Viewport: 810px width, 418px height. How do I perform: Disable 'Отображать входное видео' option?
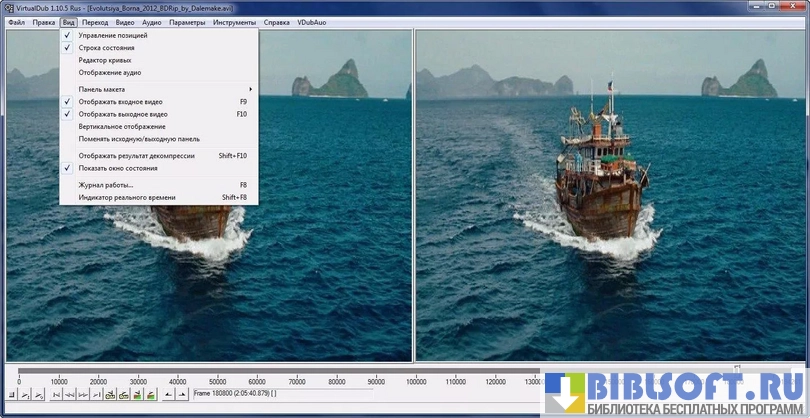pyautogui.click(x=120, y=102)
